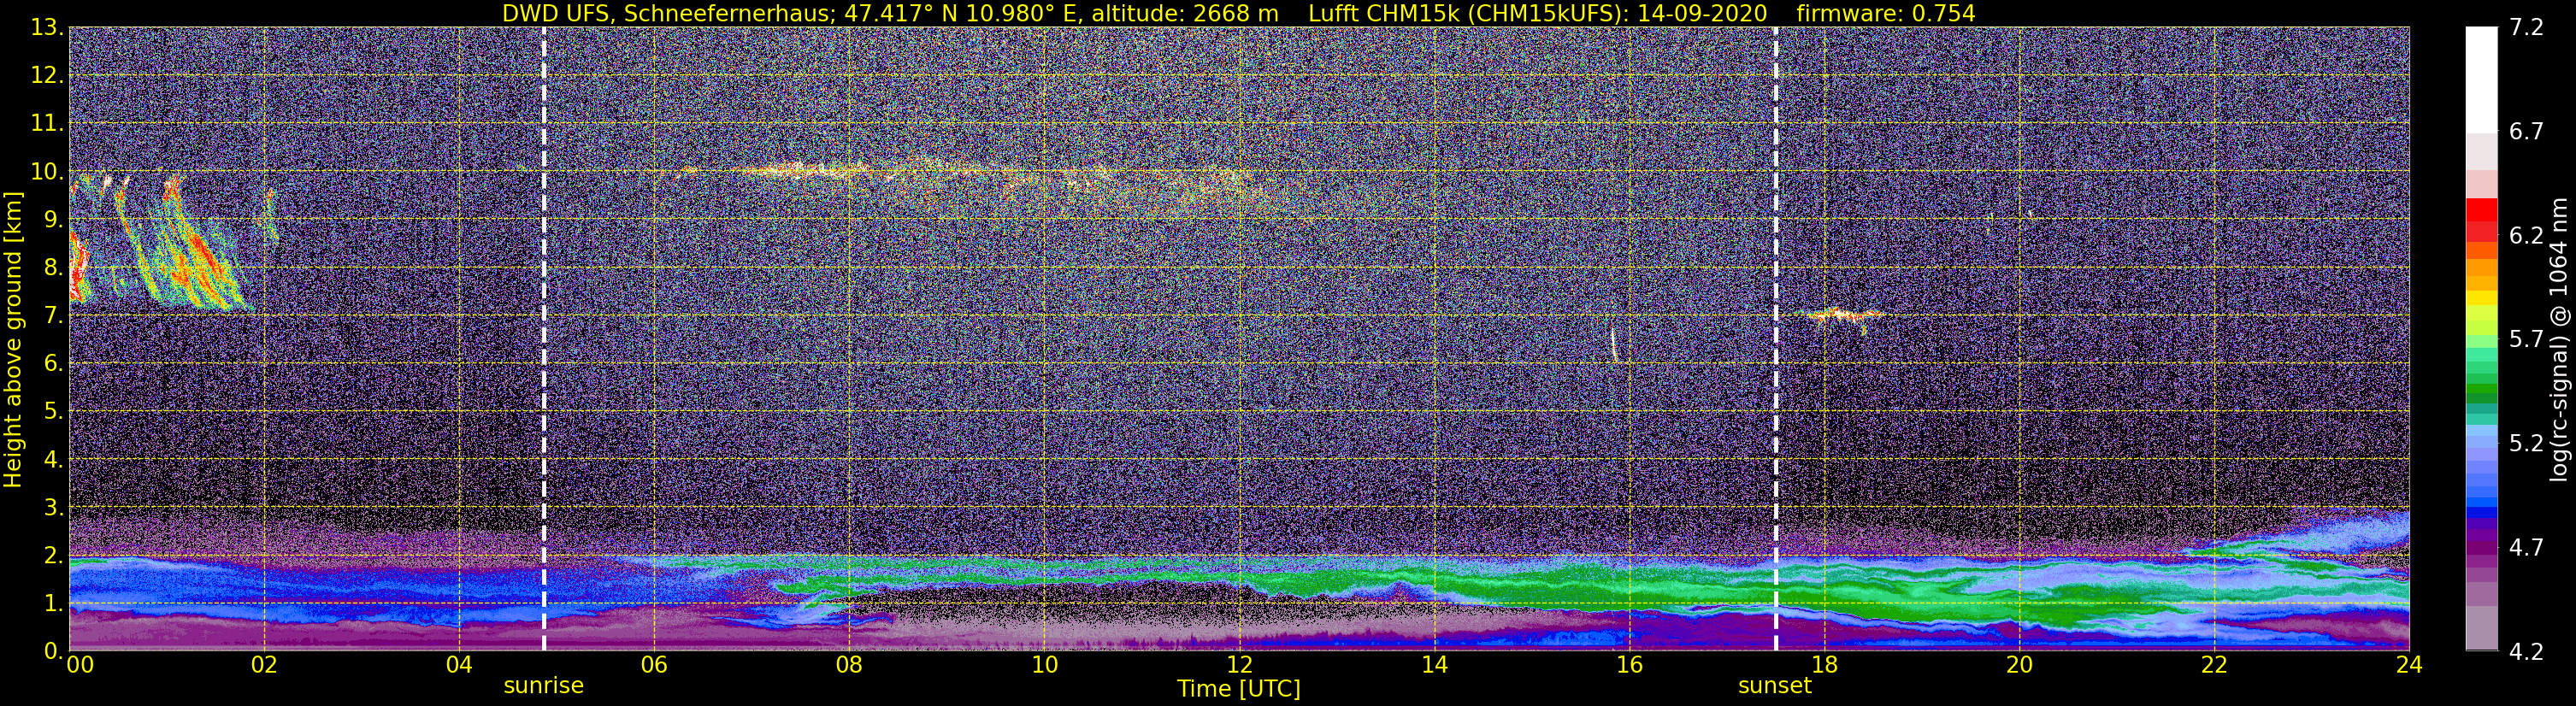Click the plot title with the station name and date

[x=1238, y=13]
